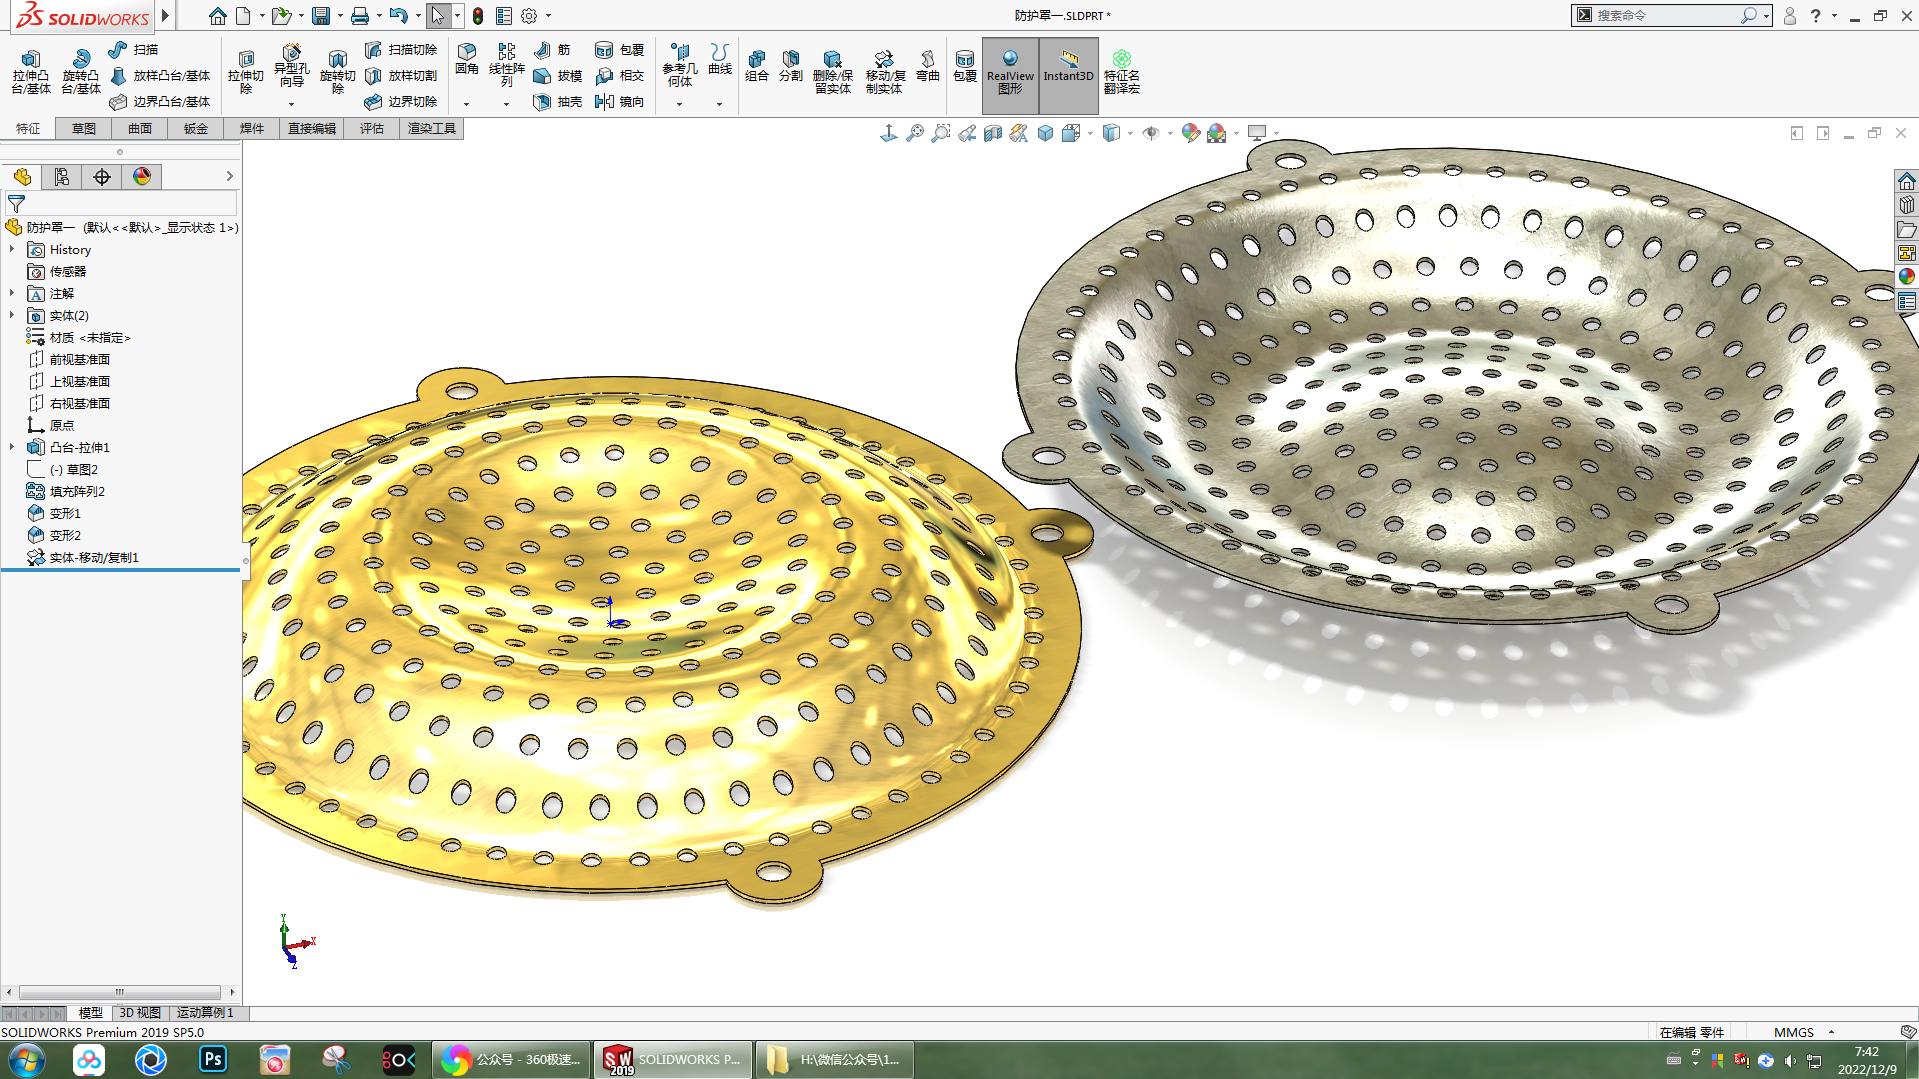Open the Hole Wizard dropdown arrow

coord(291,104)
